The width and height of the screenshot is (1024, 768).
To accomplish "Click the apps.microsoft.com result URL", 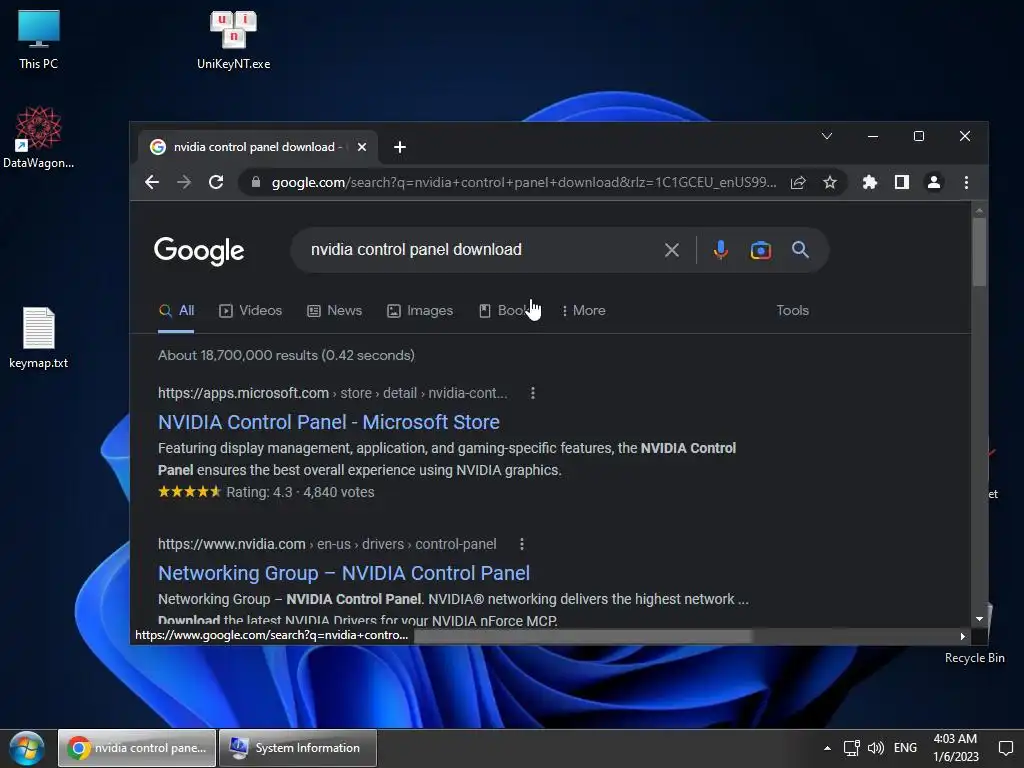I will [332, 393].
